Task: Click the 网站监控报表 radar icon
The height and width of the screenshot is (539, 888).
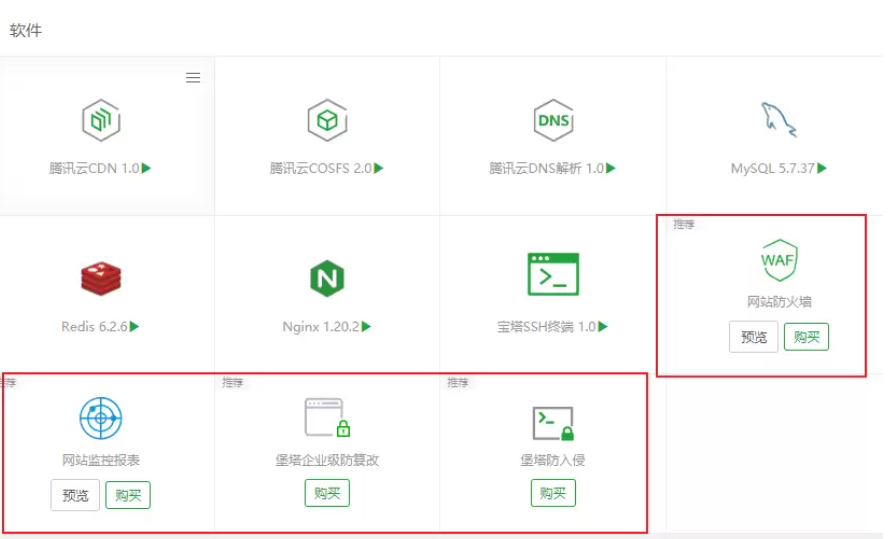Action: (100, 416)
